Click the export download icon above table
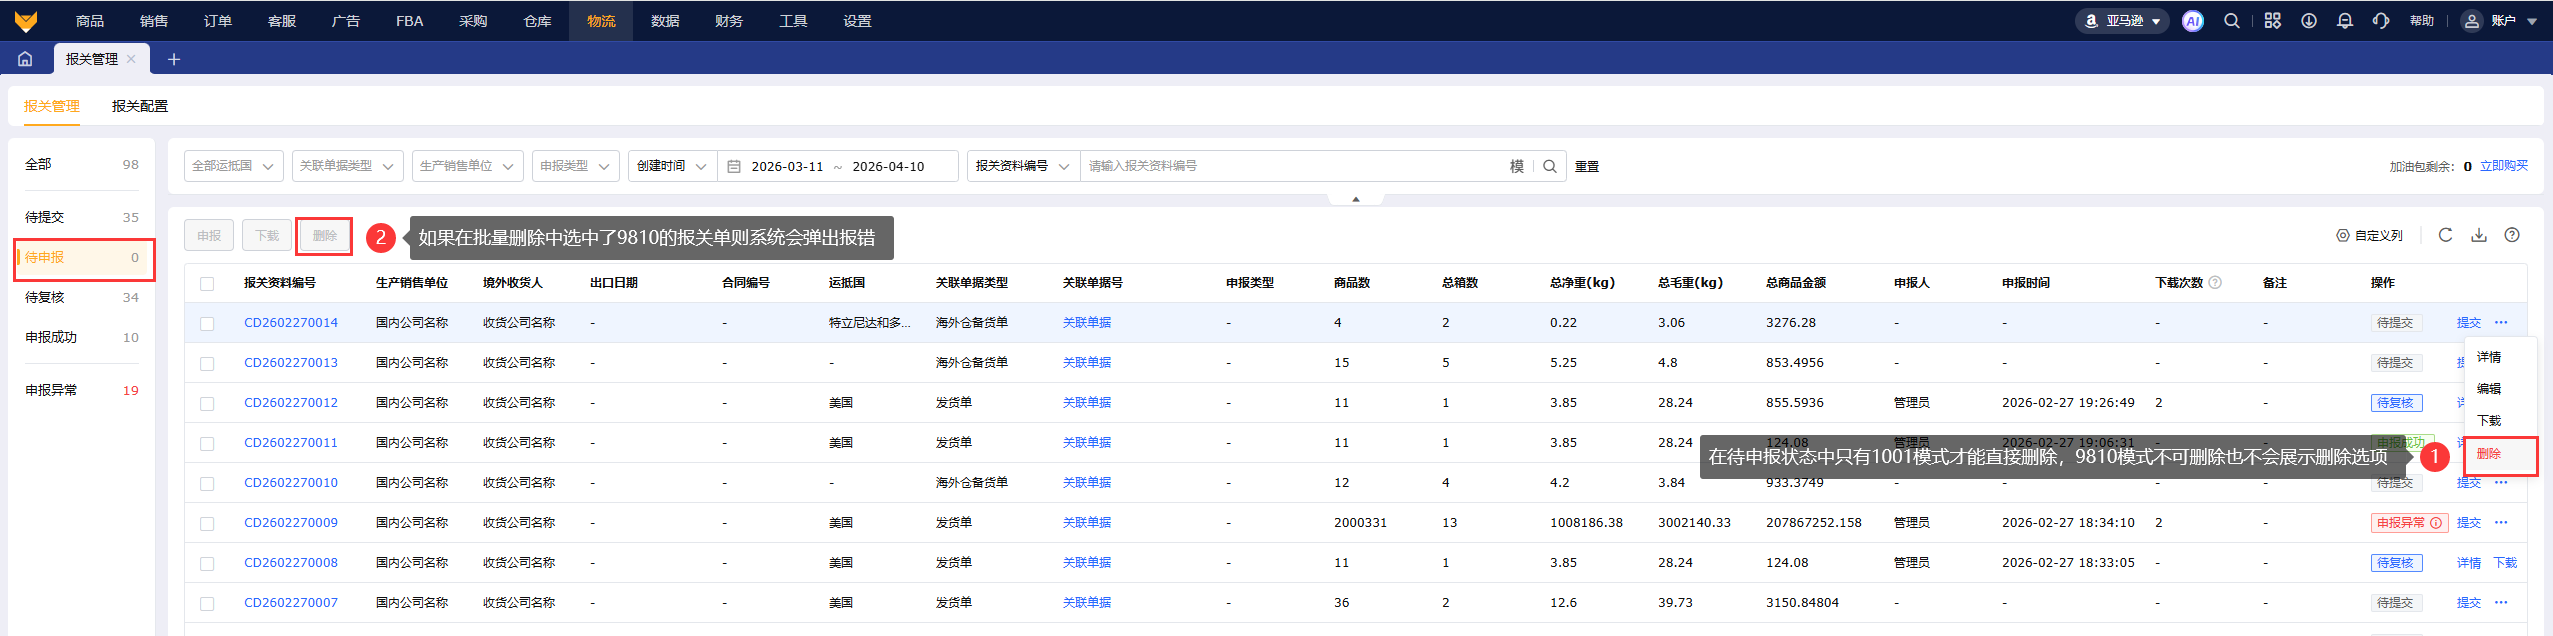The width and height of the screenshot is (2553, 636). click(2479, 235)
